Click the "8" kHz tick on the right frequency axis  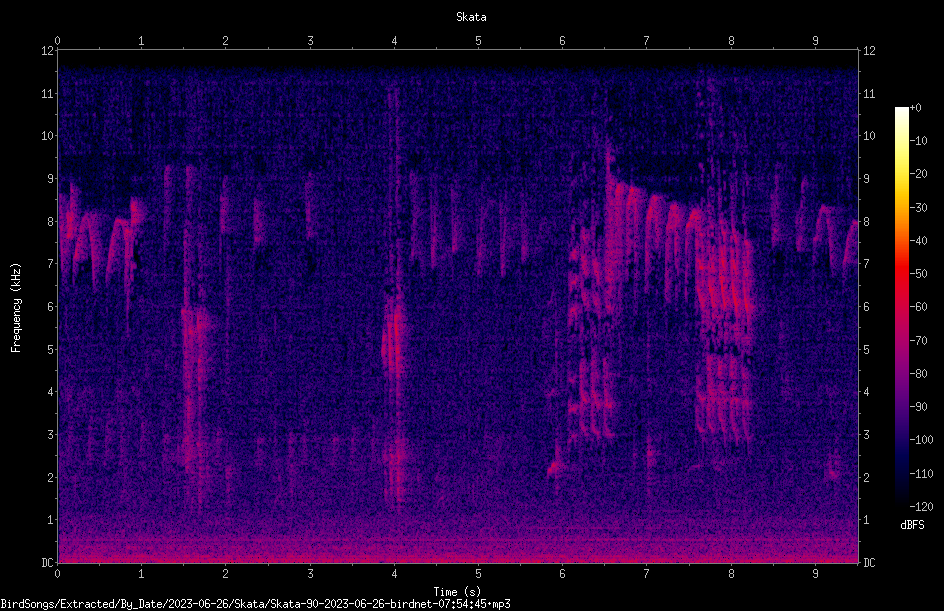pyautogui.click(x=866, y=222)
